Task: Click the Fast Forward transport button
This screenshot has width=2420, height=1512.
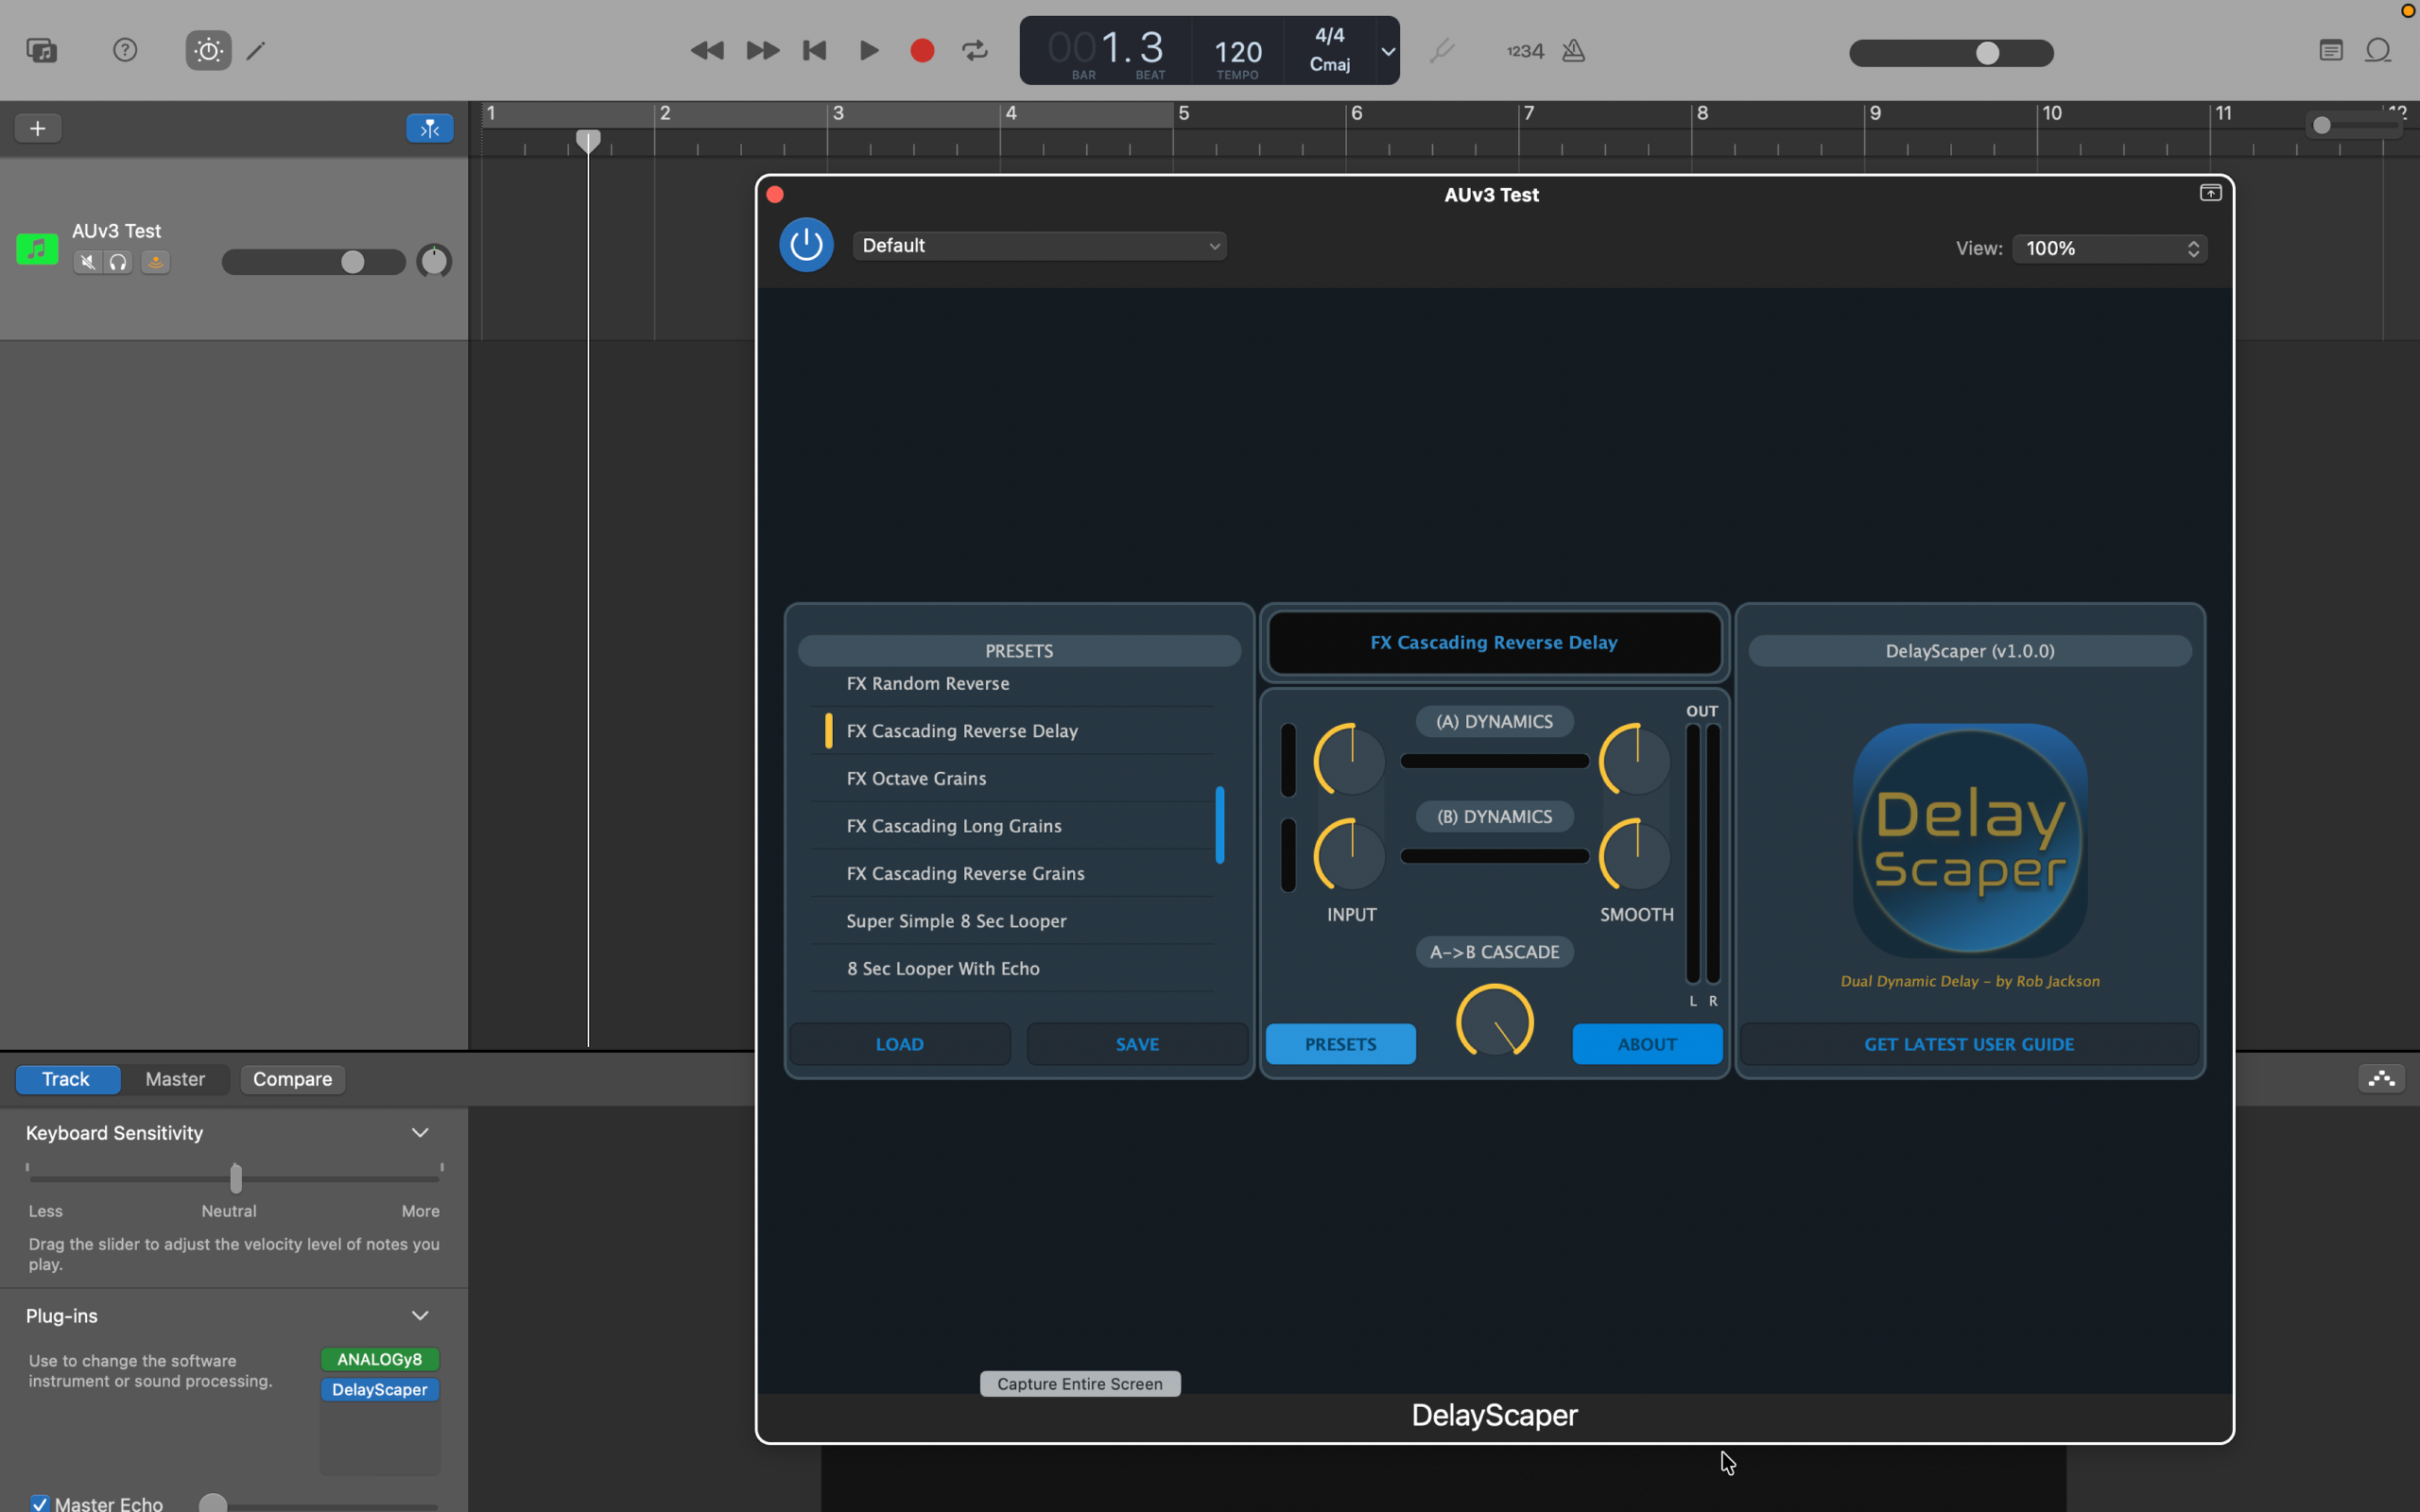Action: (762, 50)
